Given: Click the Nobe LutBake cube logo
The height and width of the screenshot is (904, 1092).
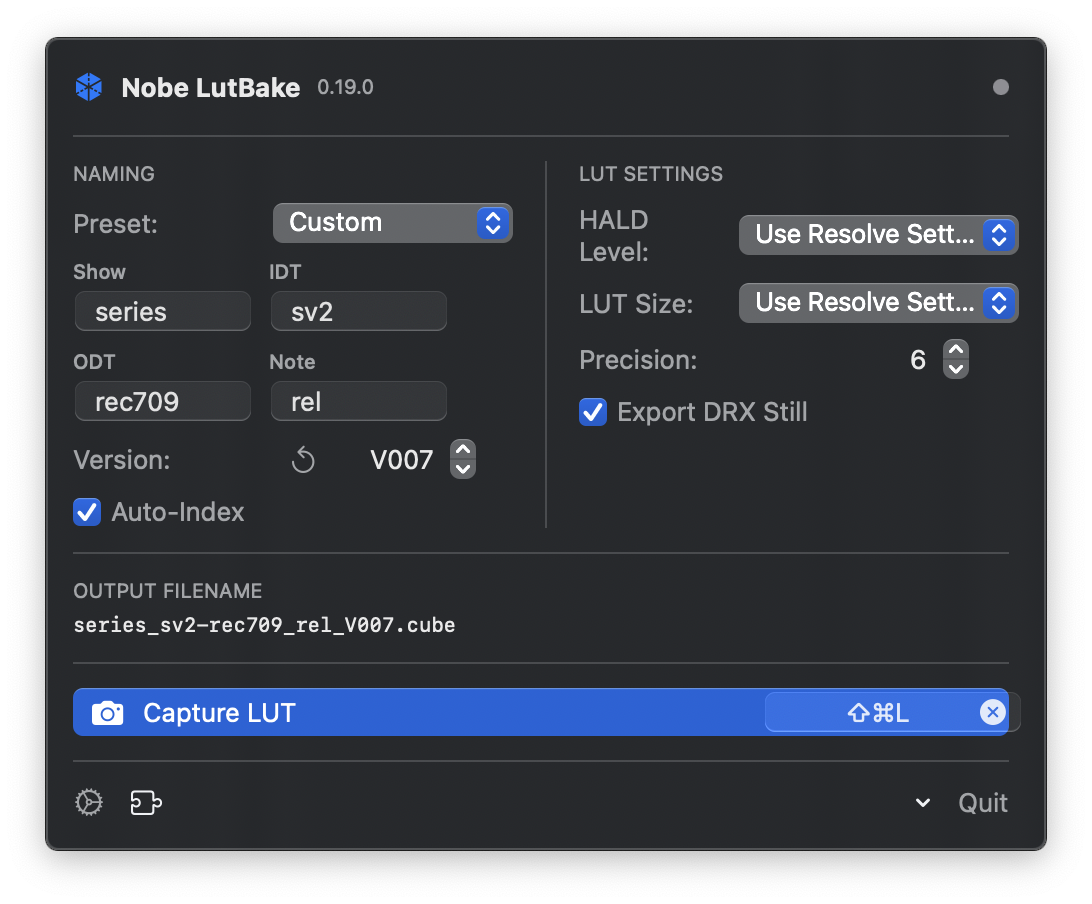Looking at the screenshot, I should tap(89, 88).
